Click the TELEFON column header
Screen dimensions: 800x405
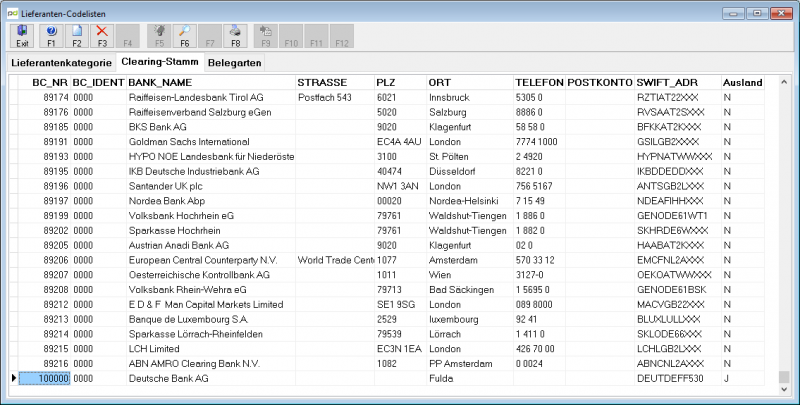[539, 83]
